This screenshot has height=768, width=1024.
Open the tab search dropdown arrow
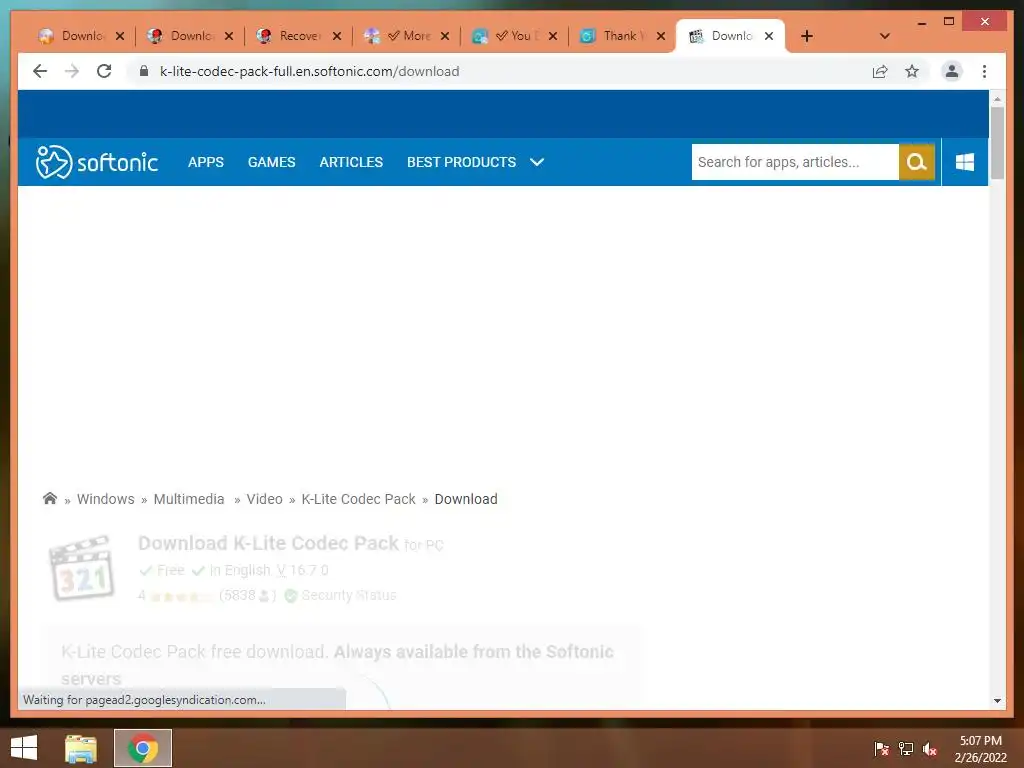click(885, 36)
